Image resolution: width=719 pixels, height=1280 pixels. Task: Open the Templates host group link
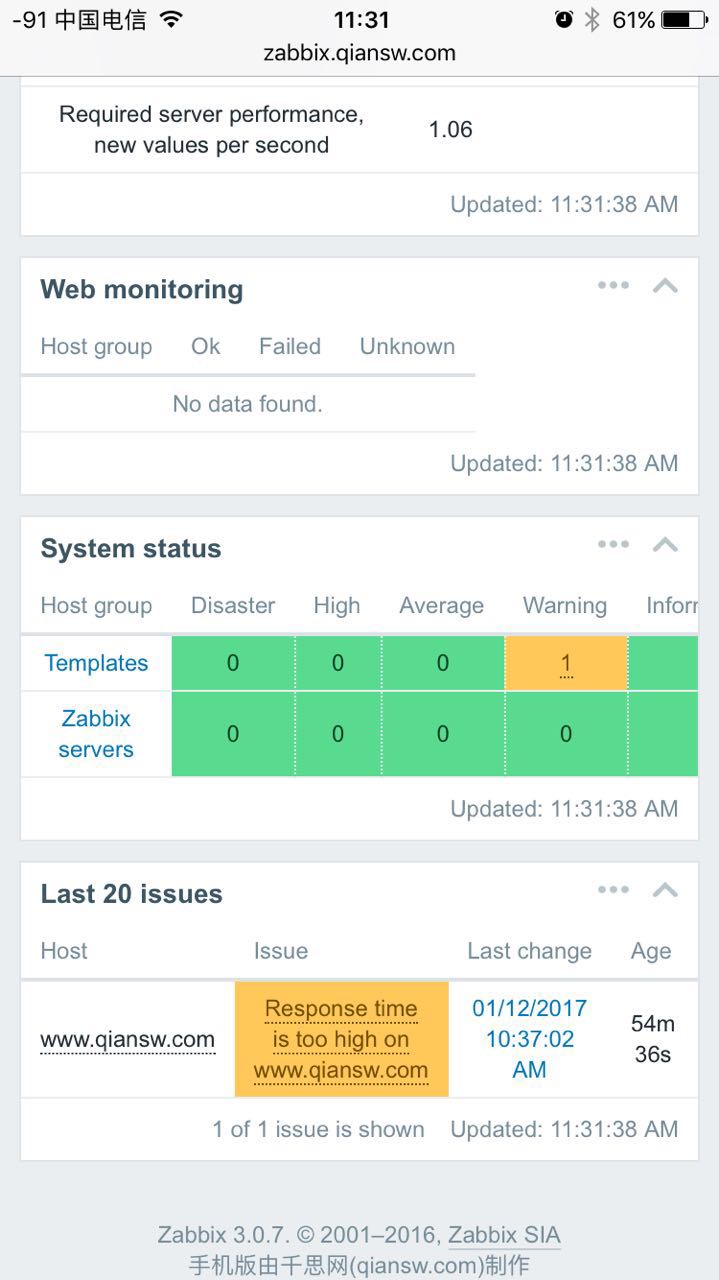click(x=96, y=663)
